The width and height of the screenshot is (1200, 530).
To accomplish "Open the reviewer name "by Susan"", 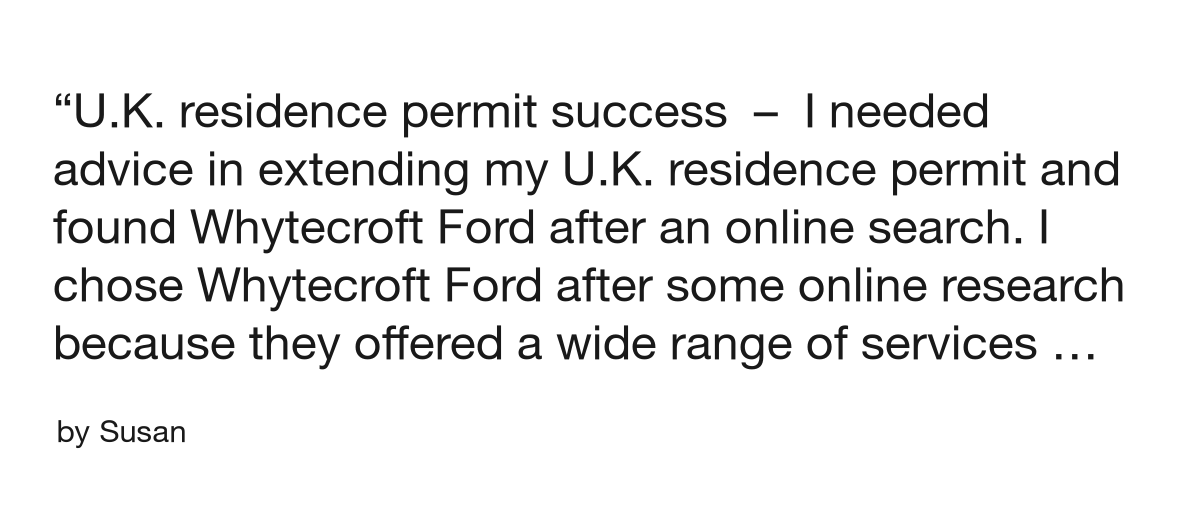I will pyautogui.click(x=122, y=434).
